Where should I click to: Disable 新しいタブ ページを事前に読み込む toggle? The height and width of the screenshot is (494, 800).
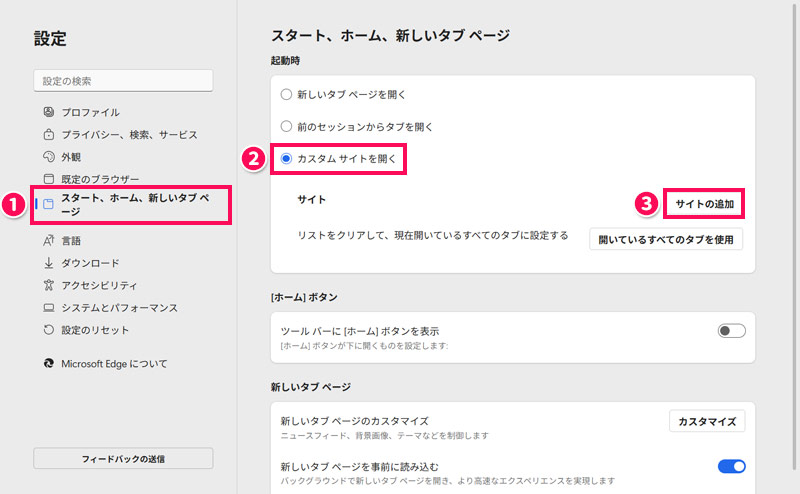click(731, 466)
